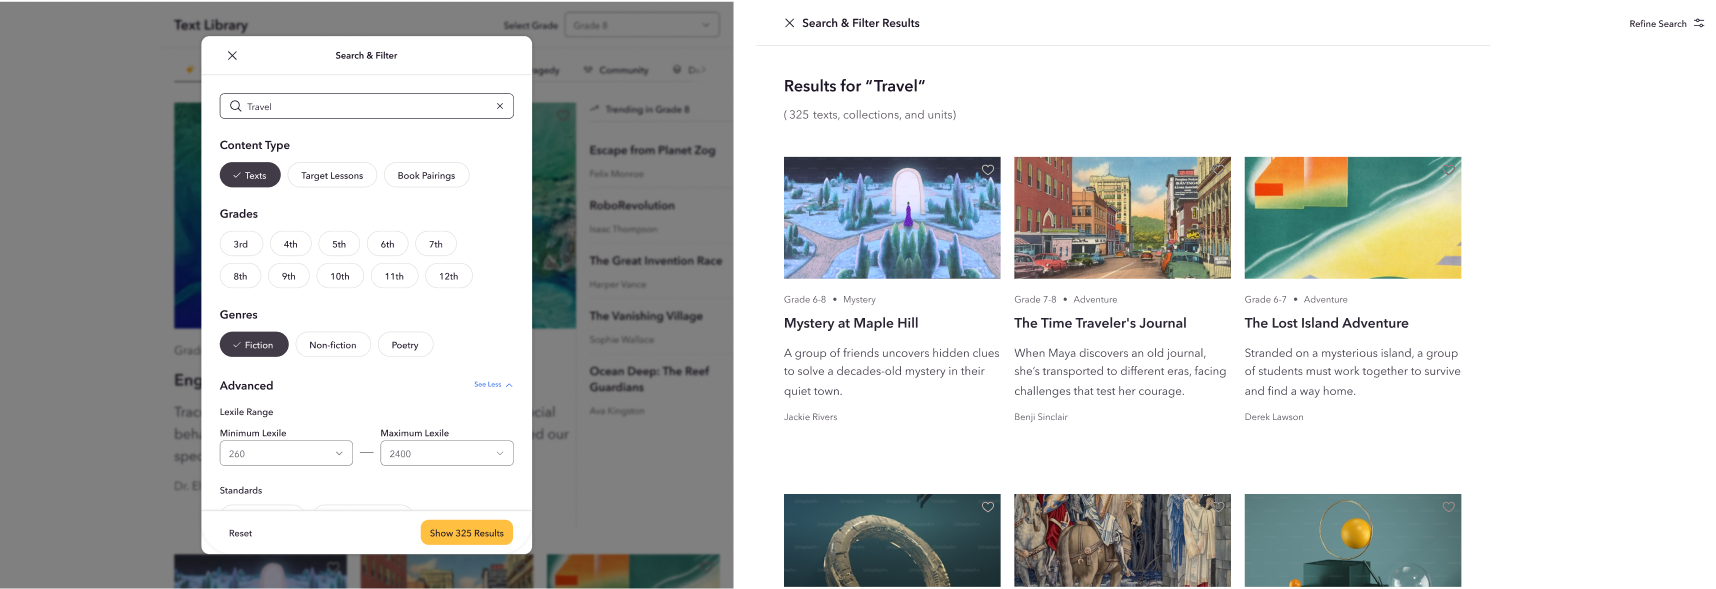
Task: Click the Grade 6-7 Adventure label
Action: point(1296,300)
